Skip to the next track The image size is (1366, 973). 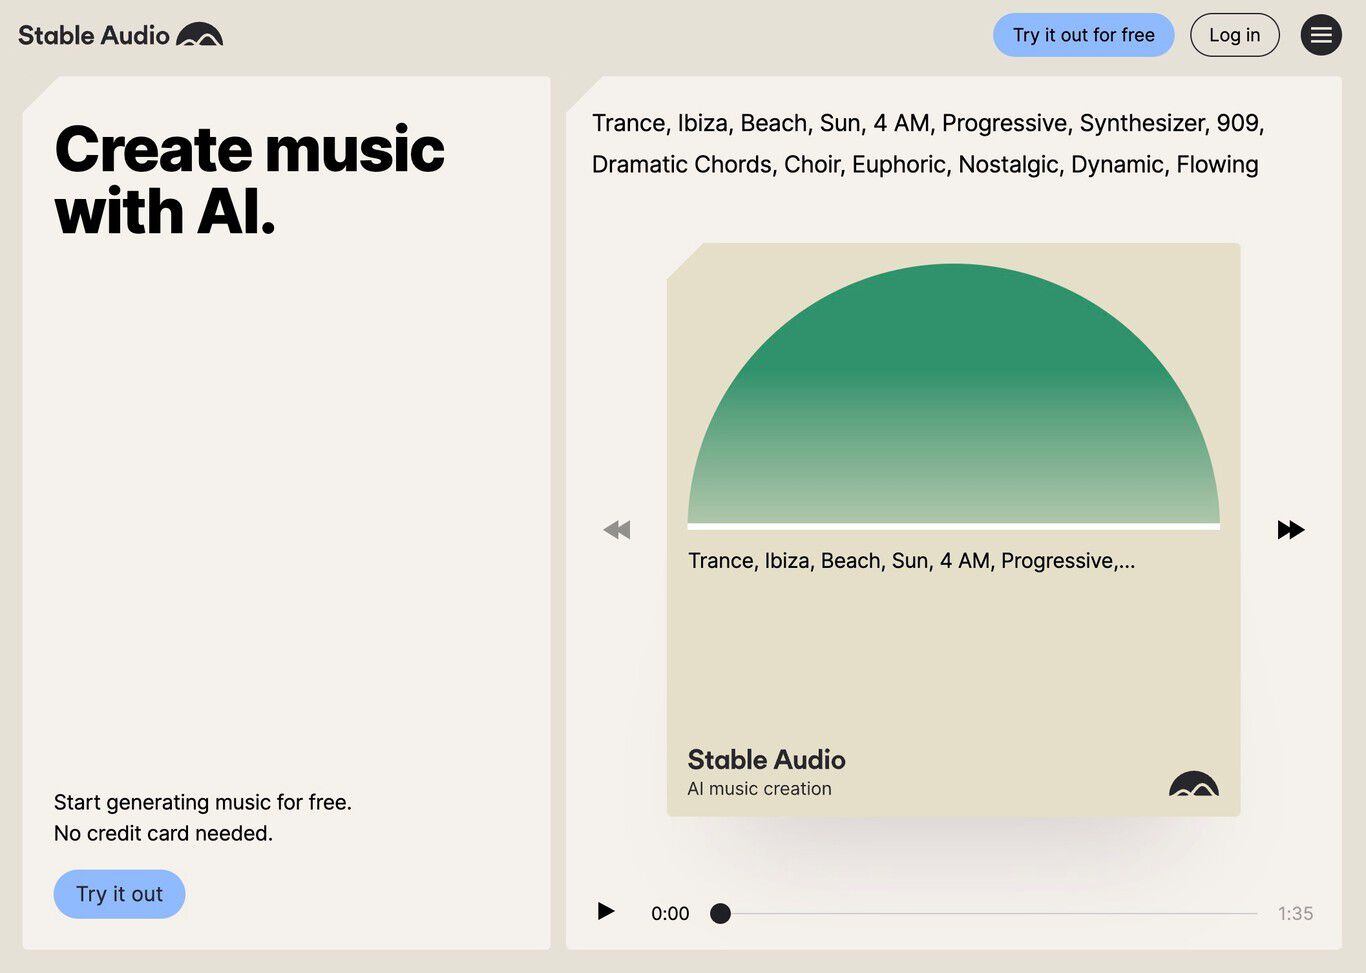(1290, 529)
